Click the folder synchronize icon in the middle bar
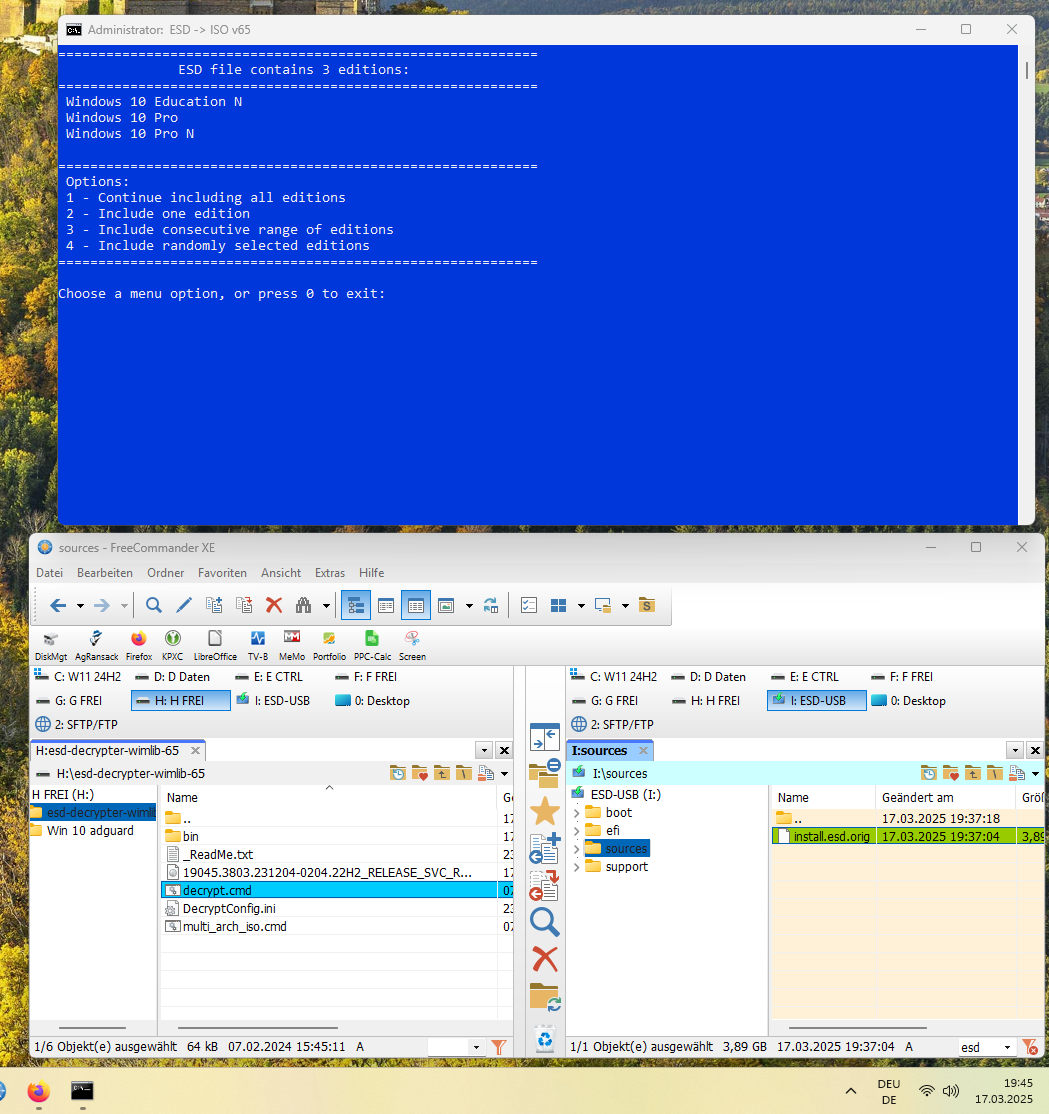1049x1114 pixels. click(545, 996)
